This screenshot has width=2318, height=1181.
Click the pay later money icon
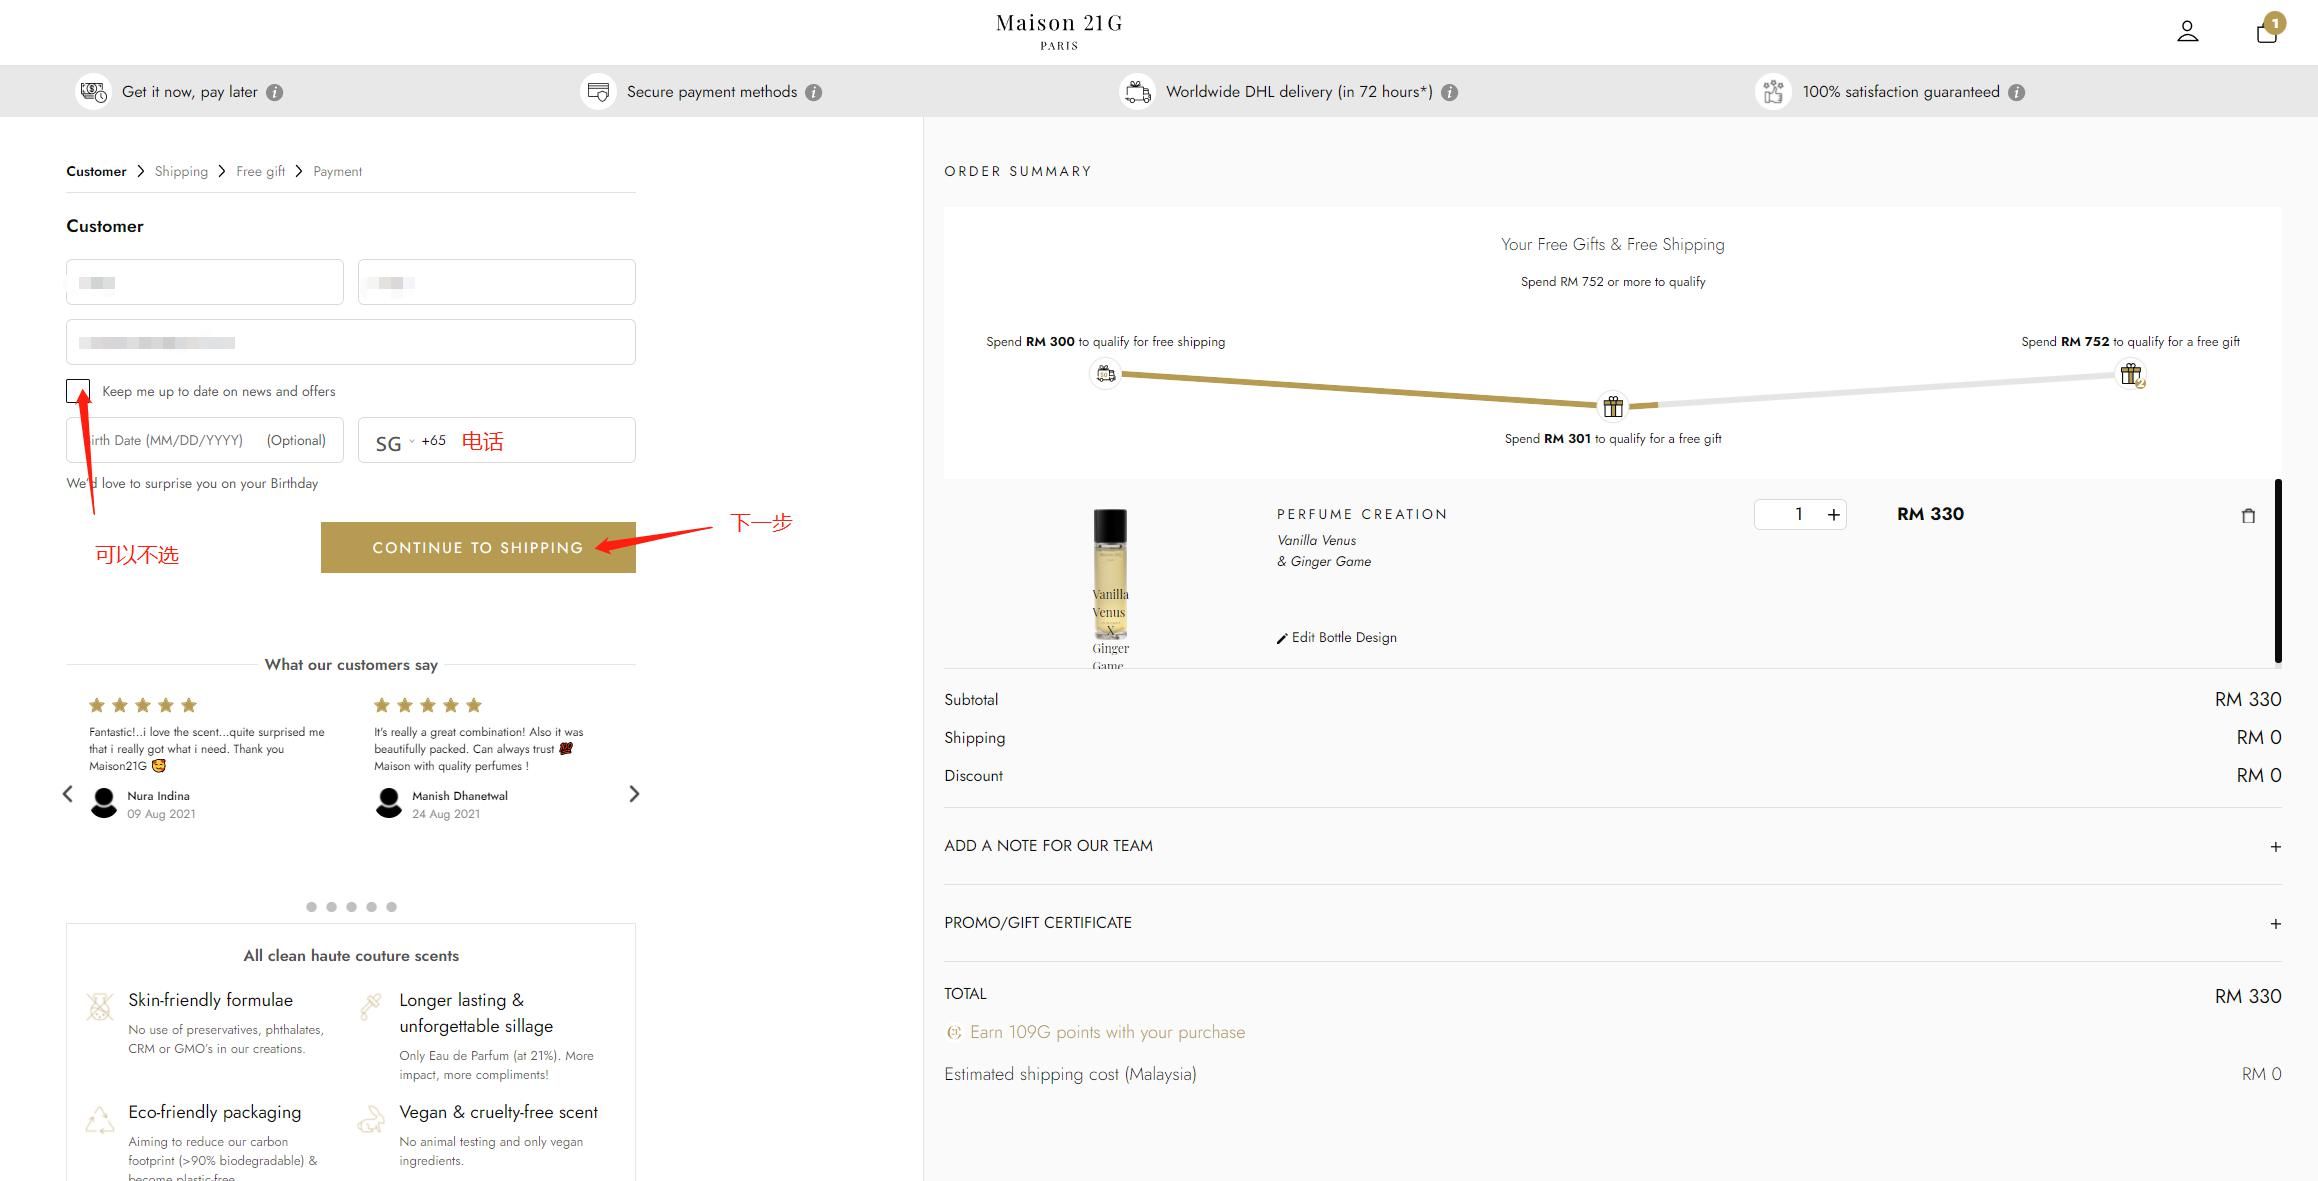click(x=94, y=92)
